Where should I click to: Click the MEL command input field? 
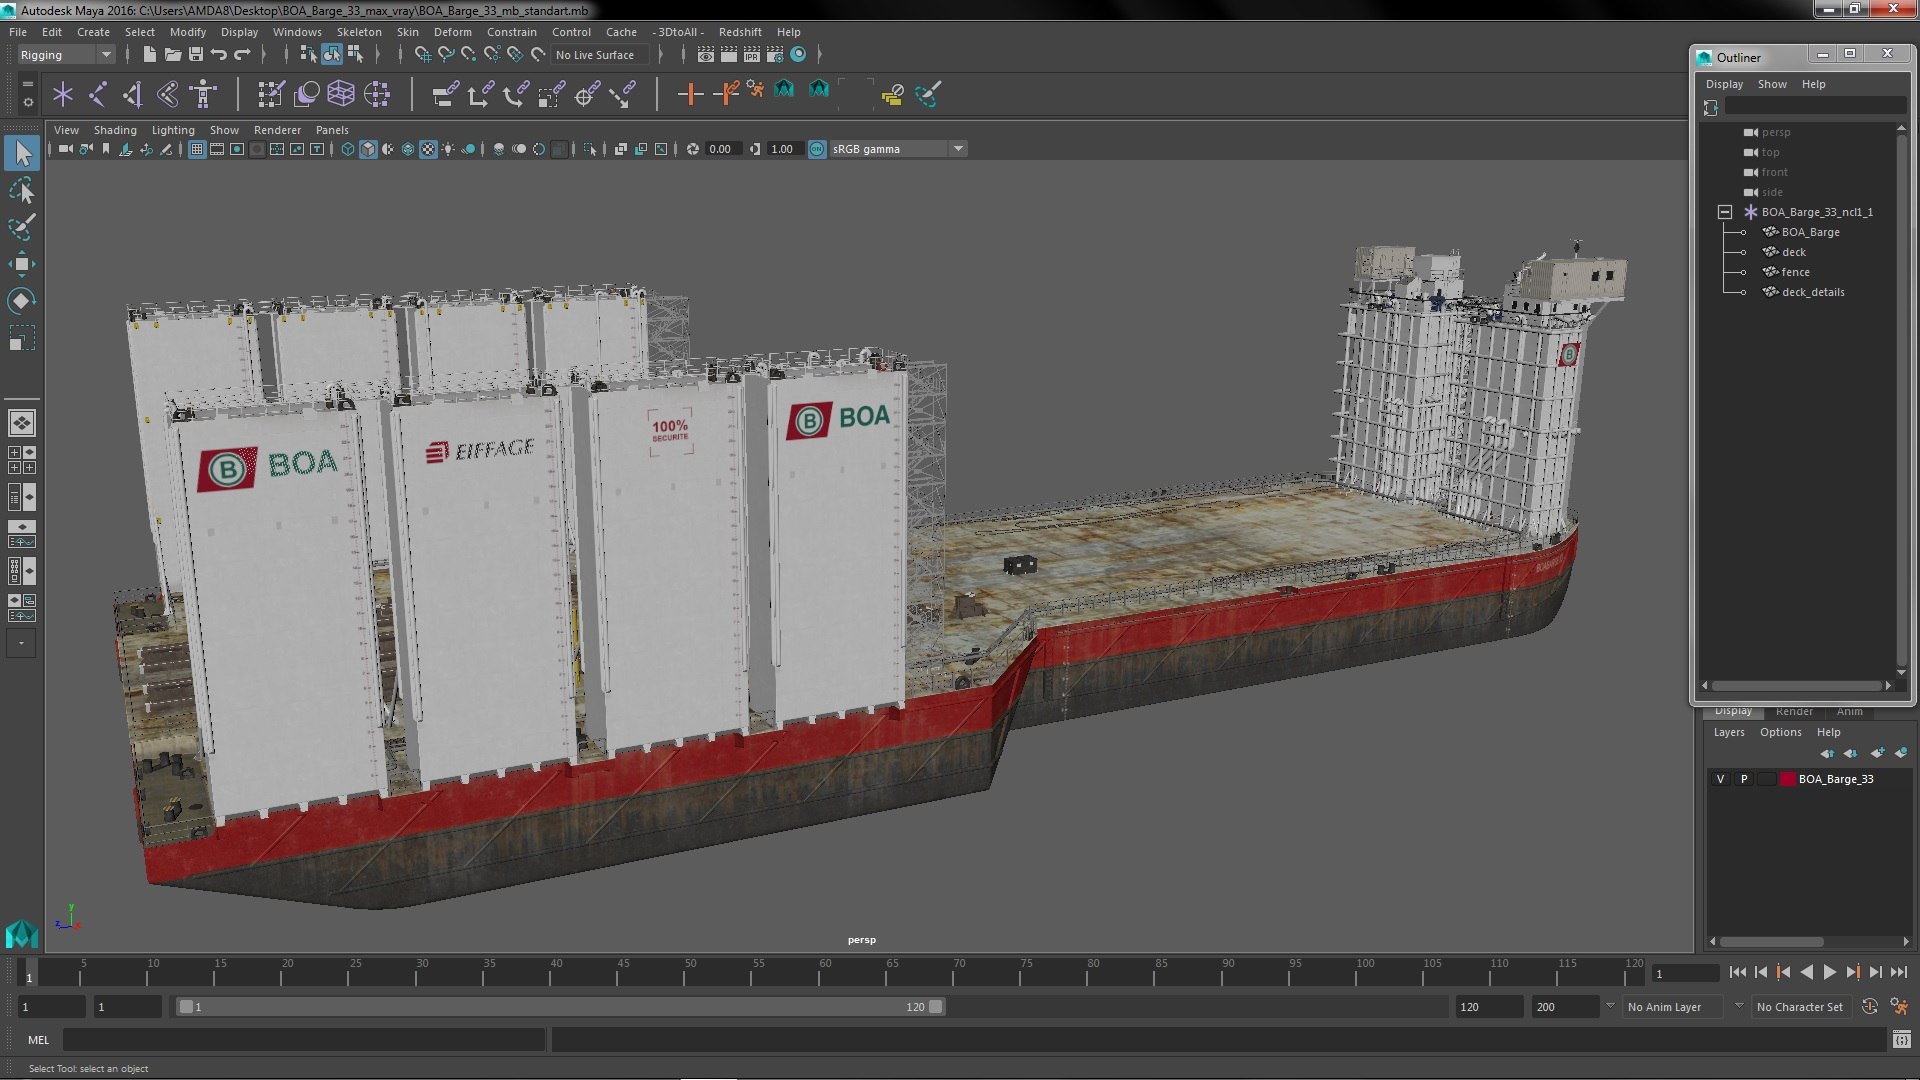304,1040
